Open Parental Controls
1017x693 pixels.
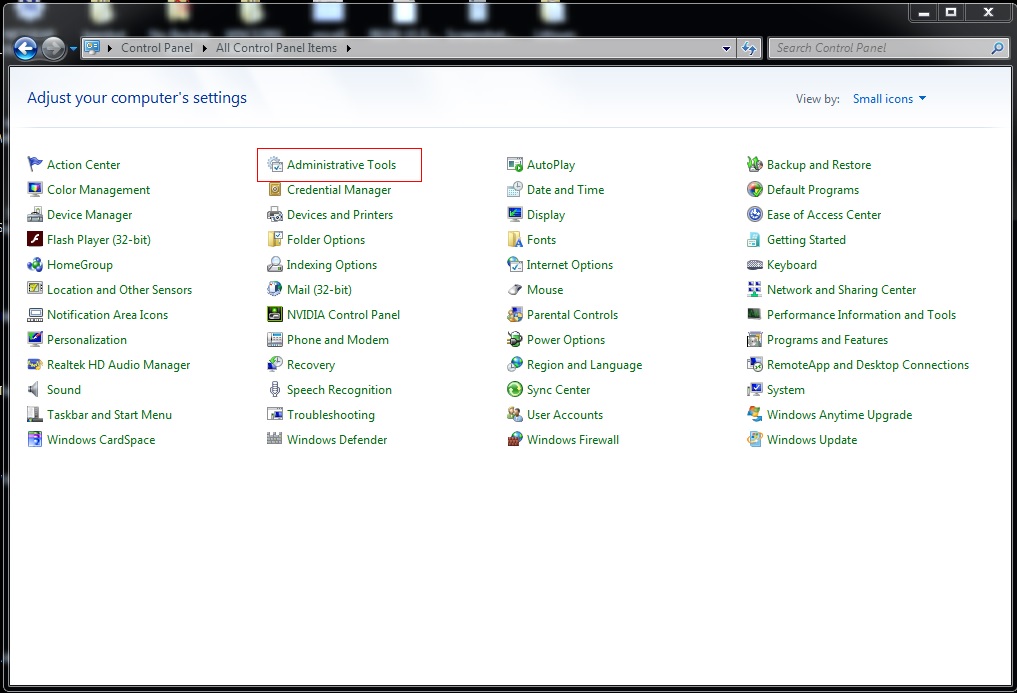pyautogui.click(x=569, y=314)
